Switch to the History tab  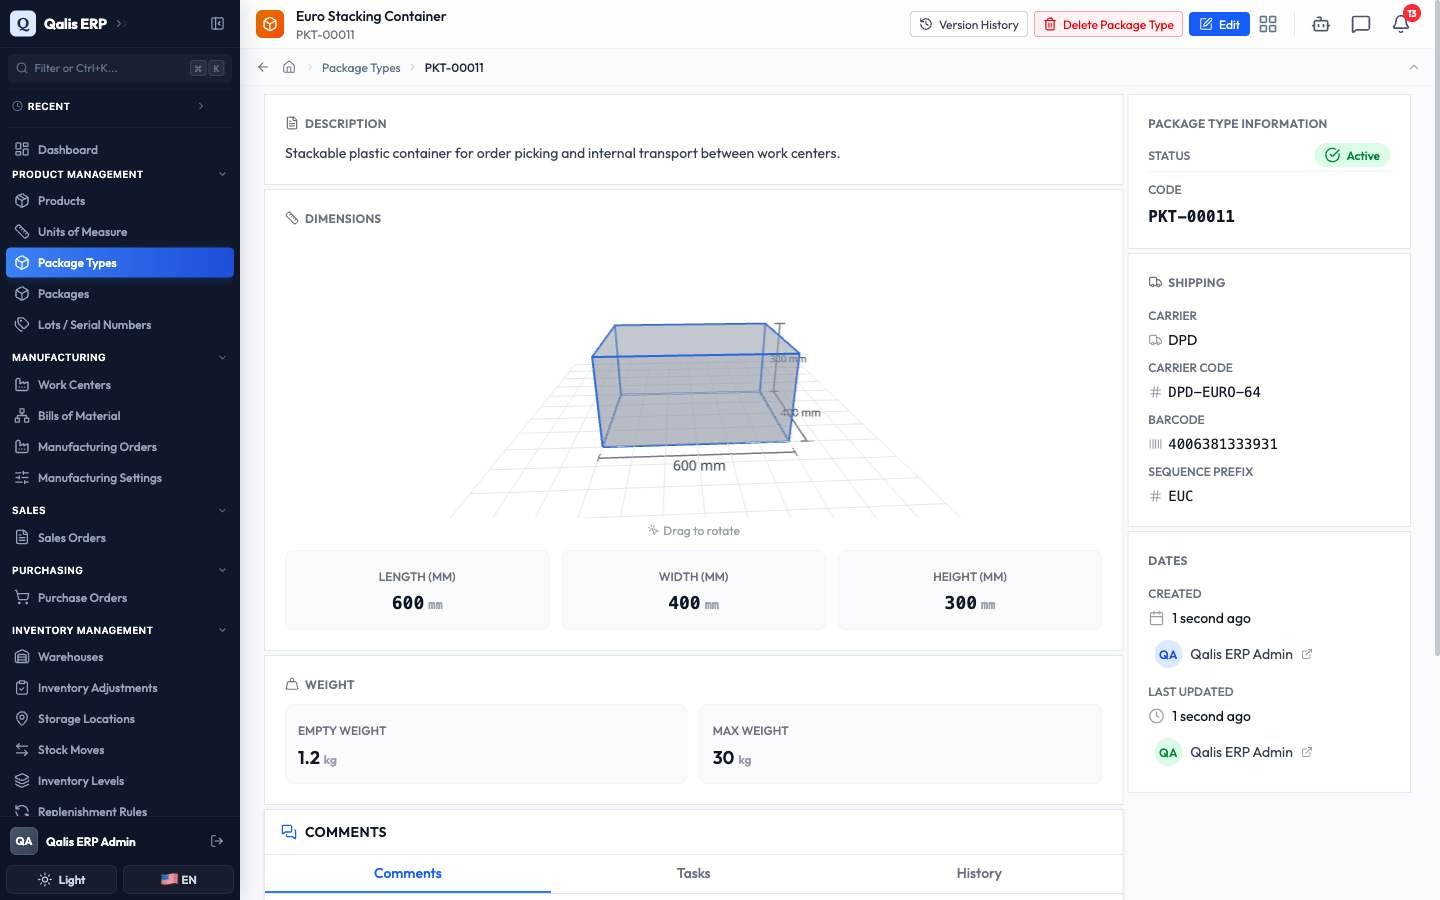click(x=979, y=873)
